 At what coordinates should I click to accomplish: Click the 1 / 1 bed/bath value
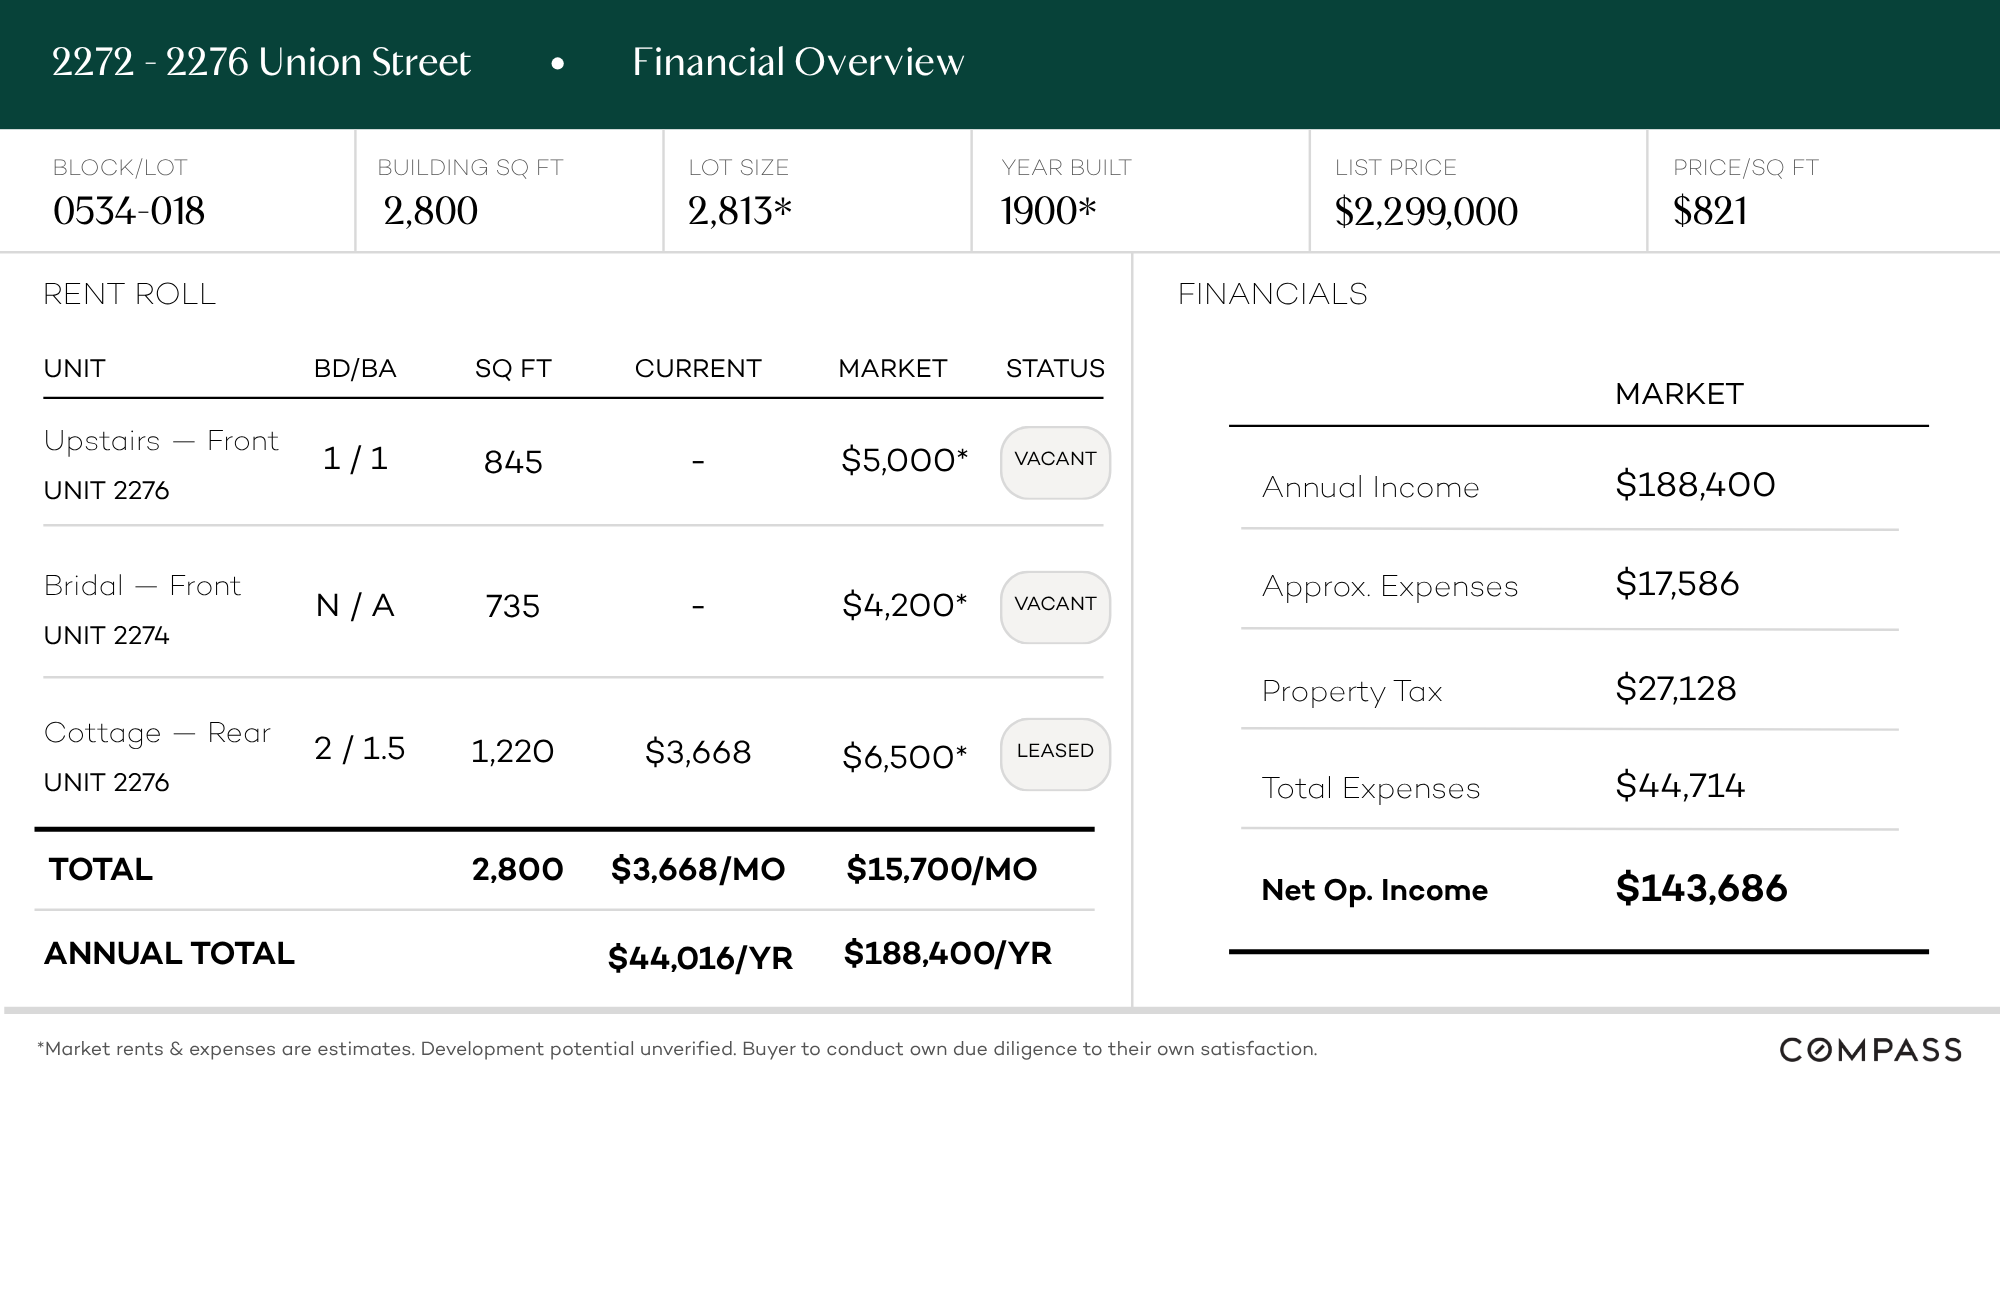point(355,459)
